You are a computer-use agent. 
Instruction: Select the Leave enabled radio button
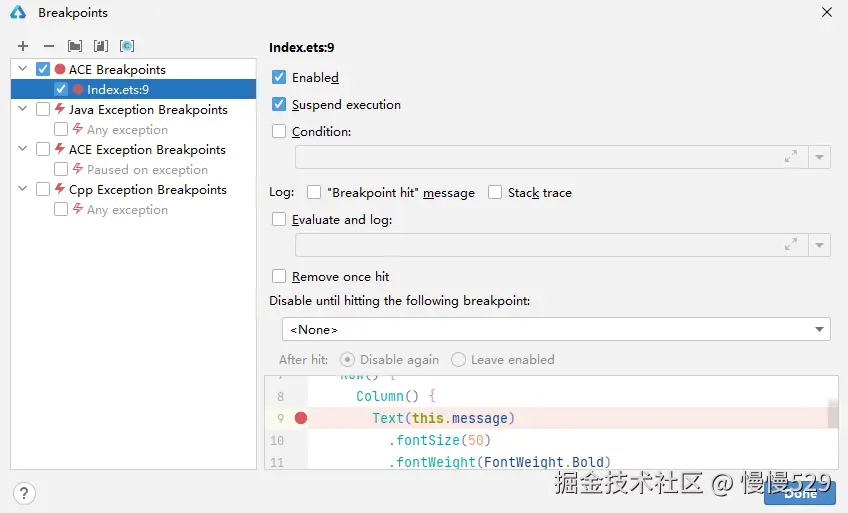click(x=458, y=359)
